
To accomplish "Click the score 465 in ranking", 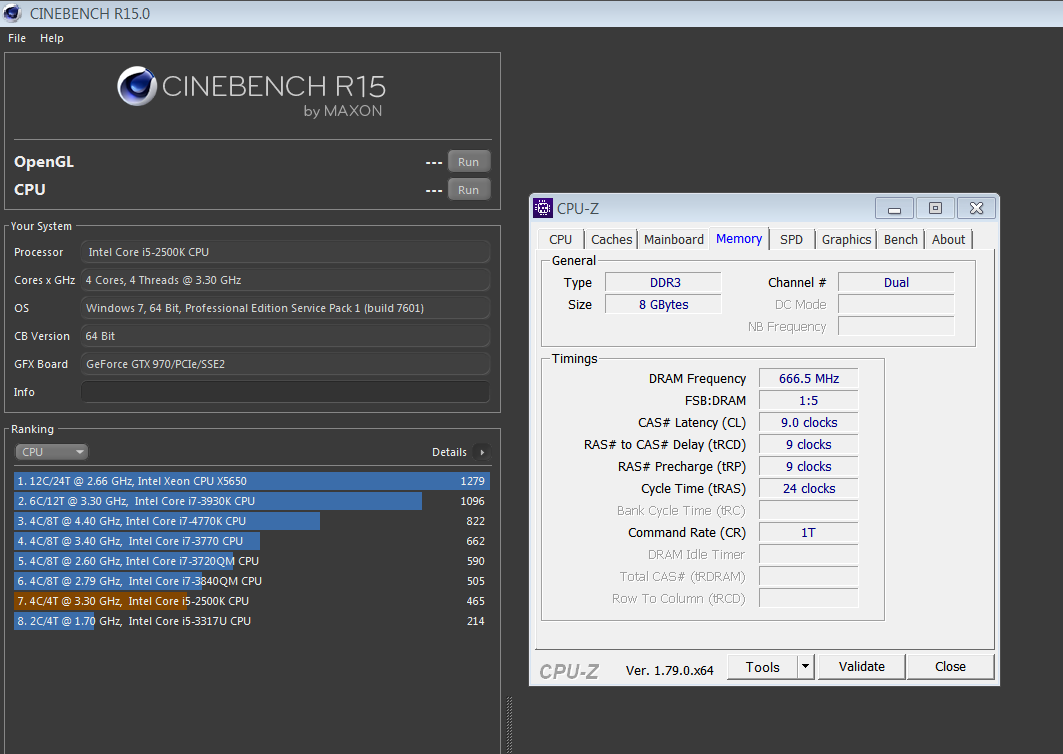I will (x=476, y=601).
